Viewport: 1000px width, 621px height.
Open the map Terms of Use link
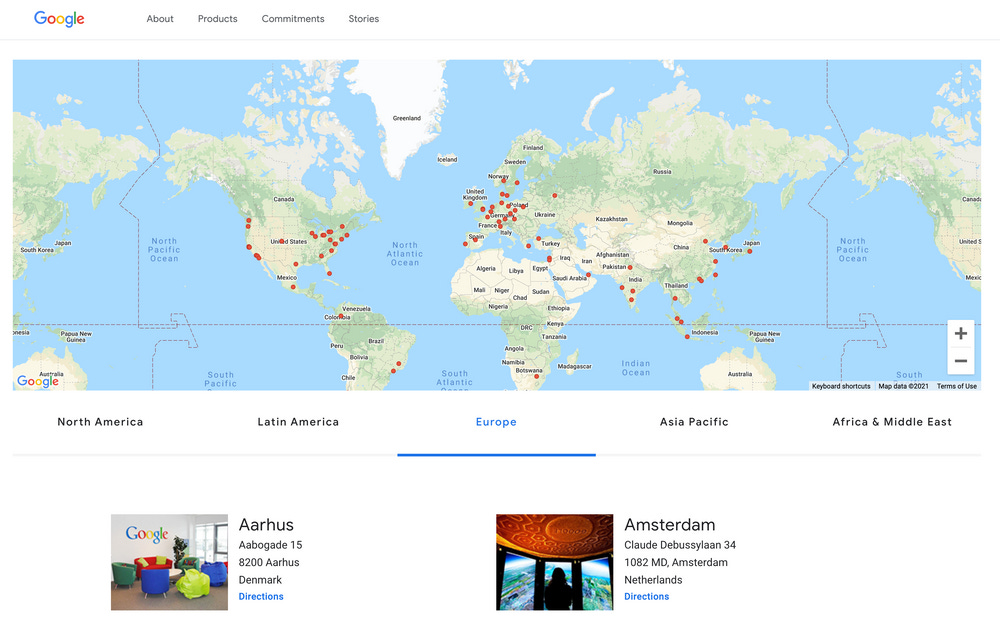point(957,386)
